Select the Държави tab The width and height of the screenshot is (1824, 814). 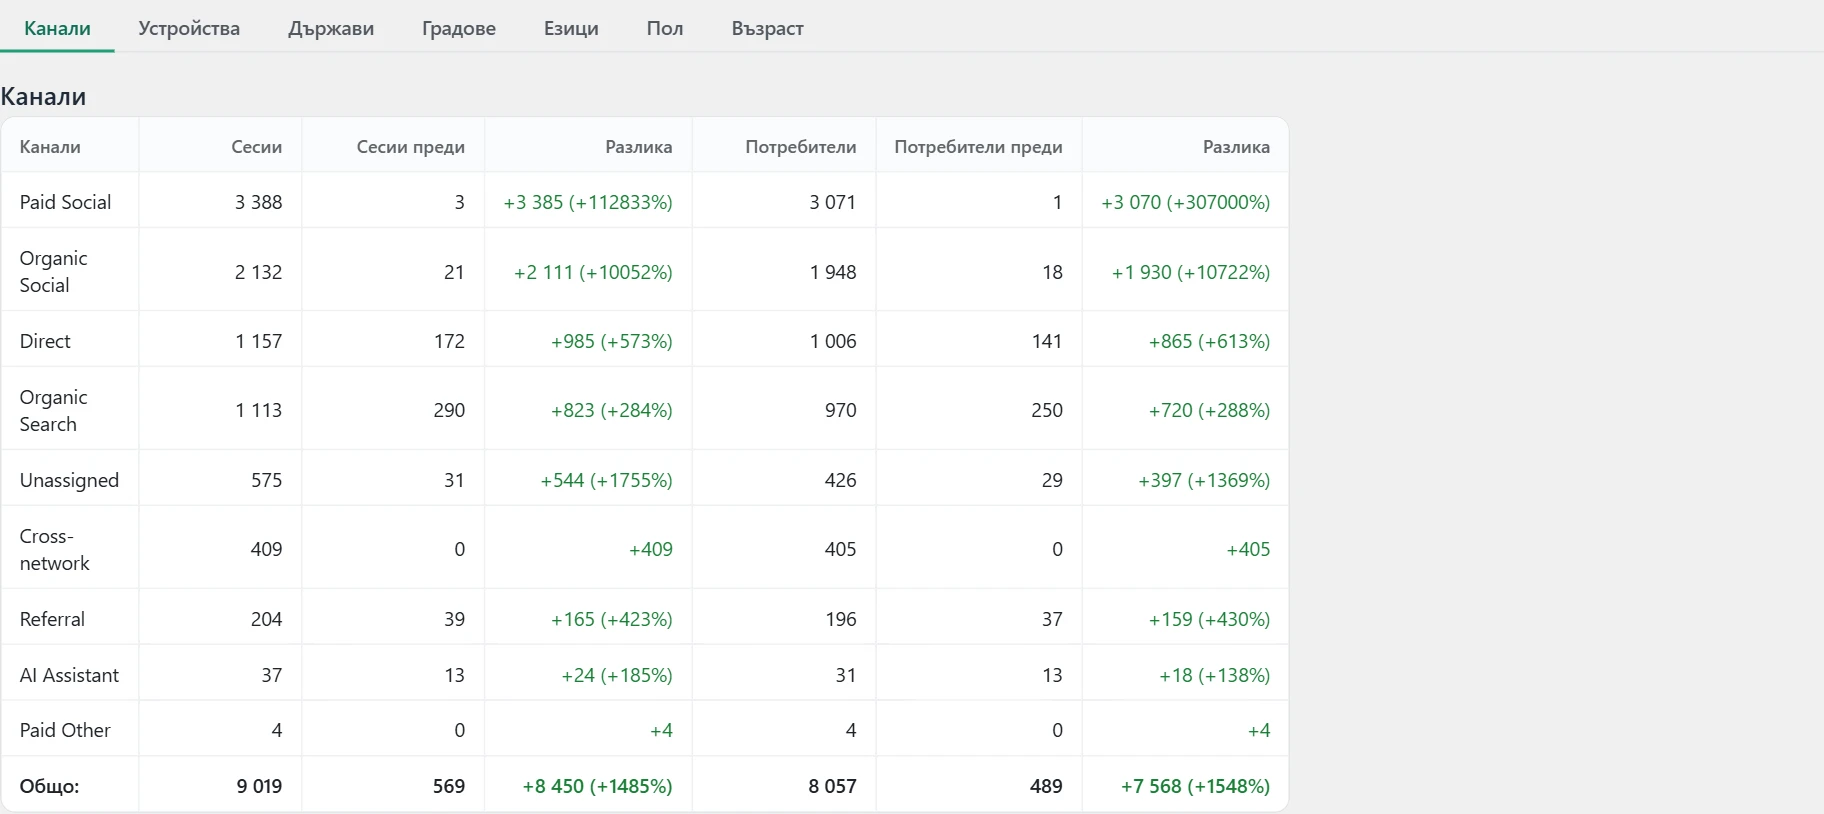(331, 28)
